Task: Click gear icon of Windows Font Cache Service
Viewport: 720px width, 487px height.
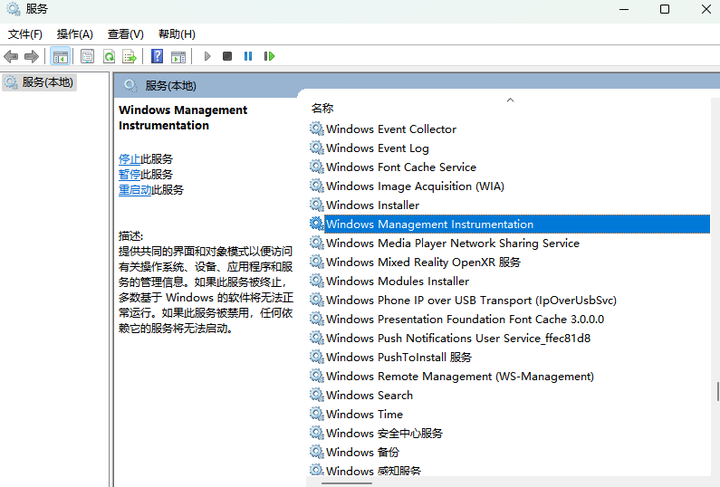Action: coord(316,166)
